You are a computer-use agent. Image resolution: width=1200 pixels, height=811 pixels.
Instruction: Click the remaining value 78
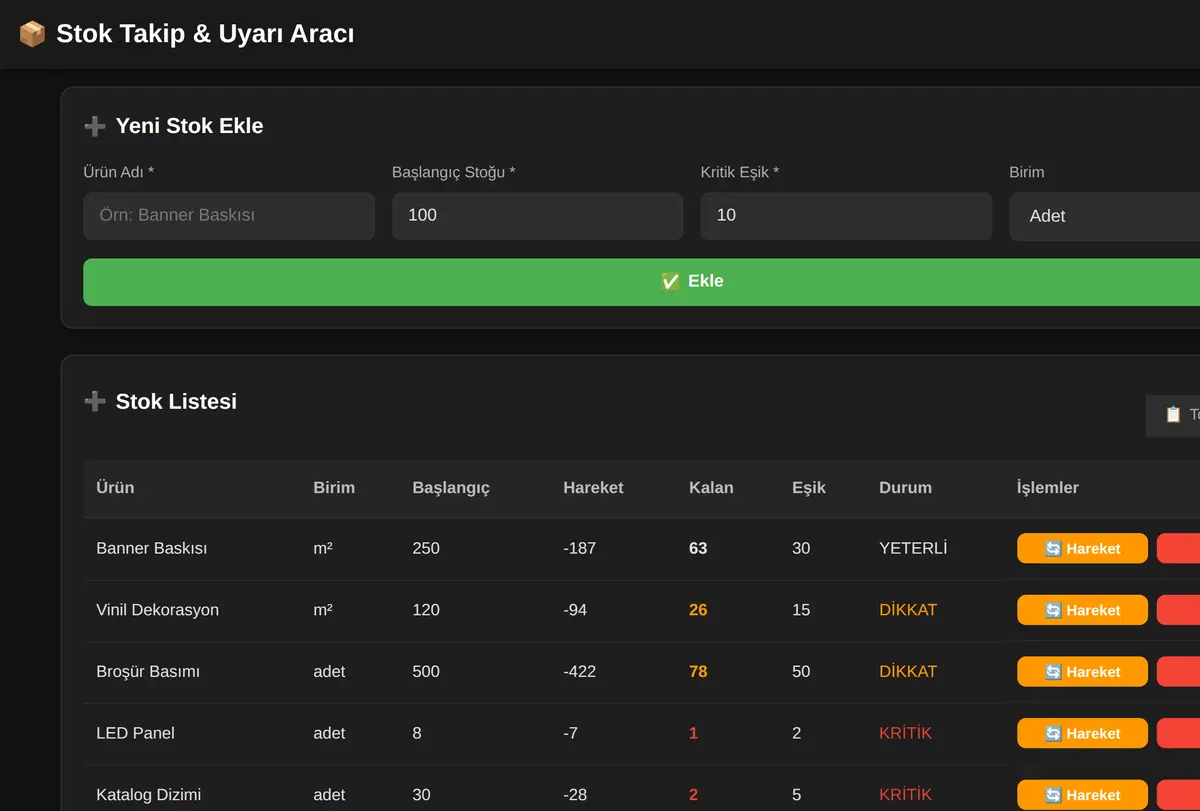point(698,672)
